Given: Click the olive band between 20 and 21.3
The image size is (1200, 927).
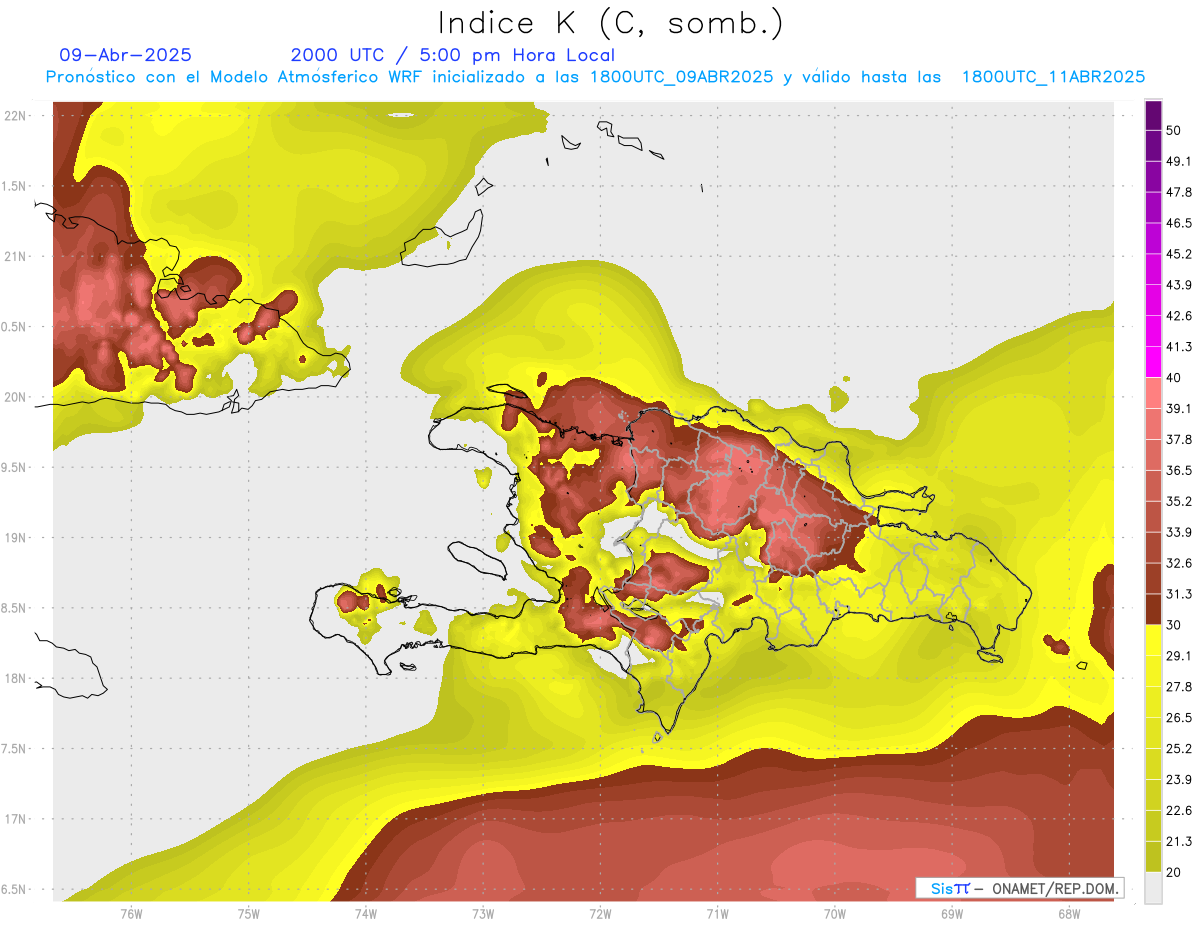Looking at the screenshot, I should [x=1153, y=856].
